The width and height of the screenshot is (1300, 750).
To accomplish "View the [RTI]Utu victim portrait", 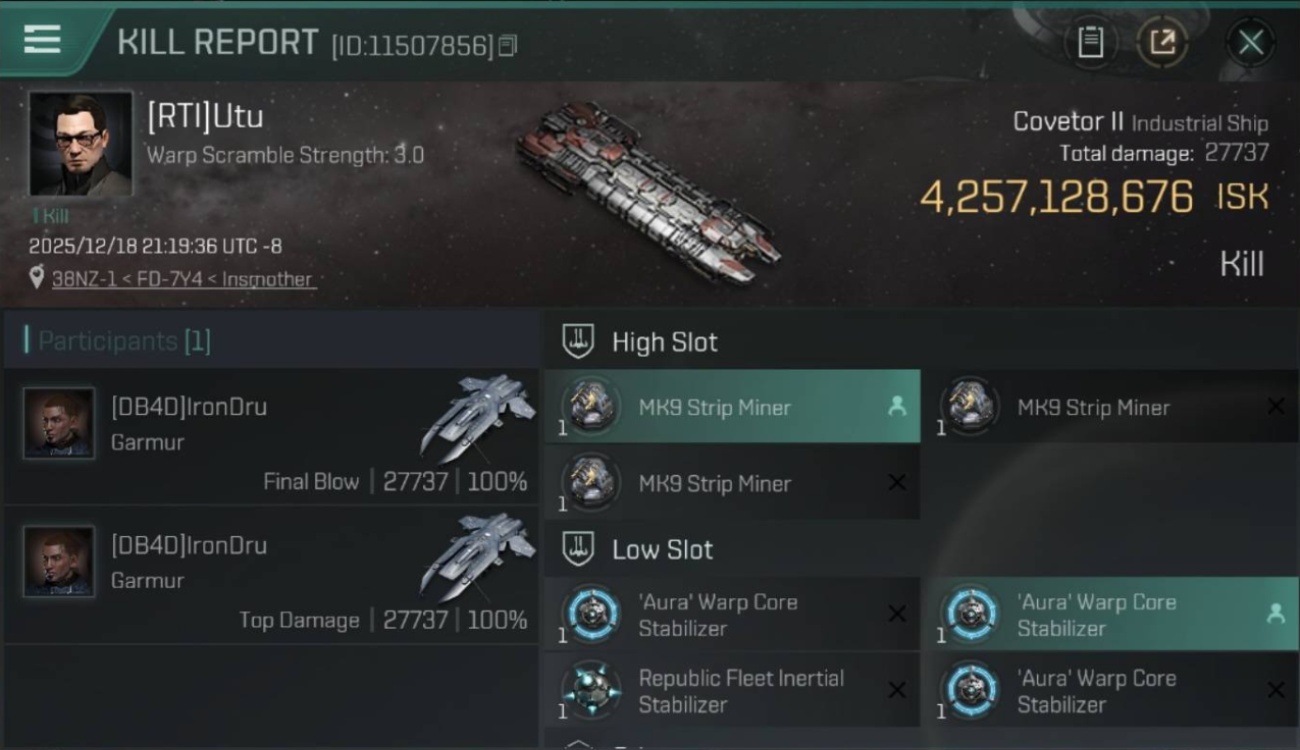I will [80, 144].
